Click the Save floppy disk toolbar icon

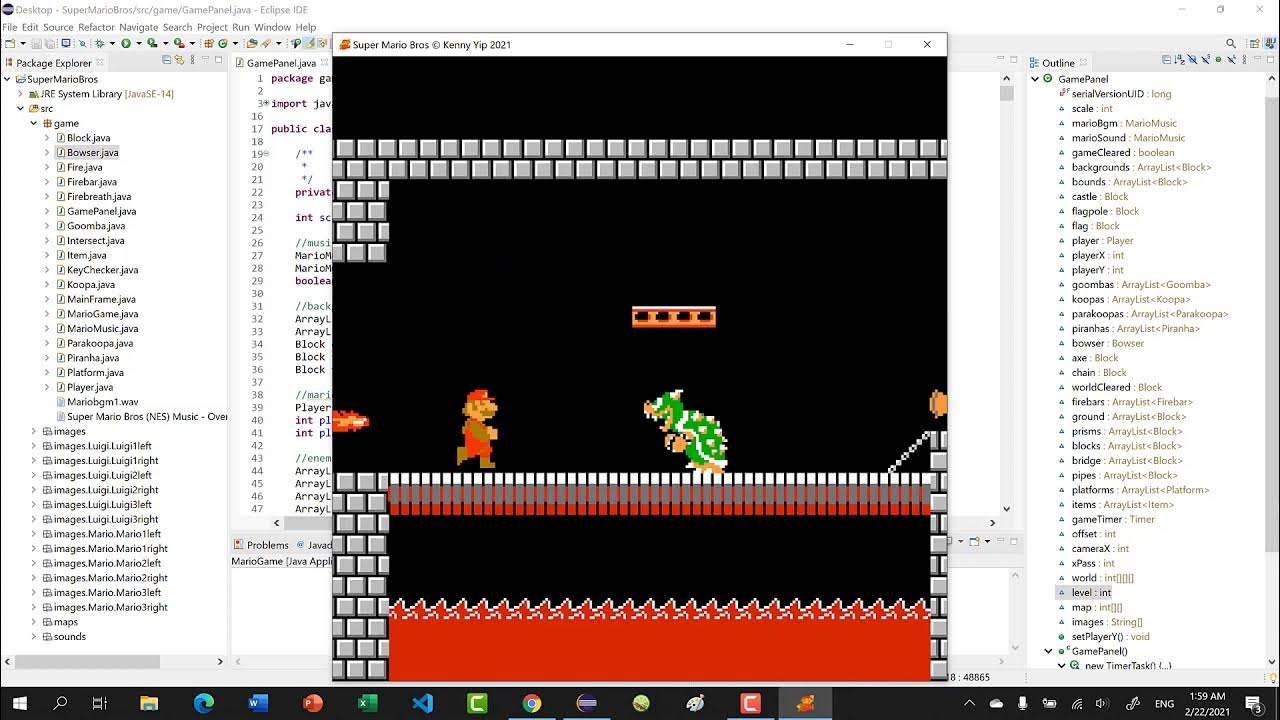point(36,44)
